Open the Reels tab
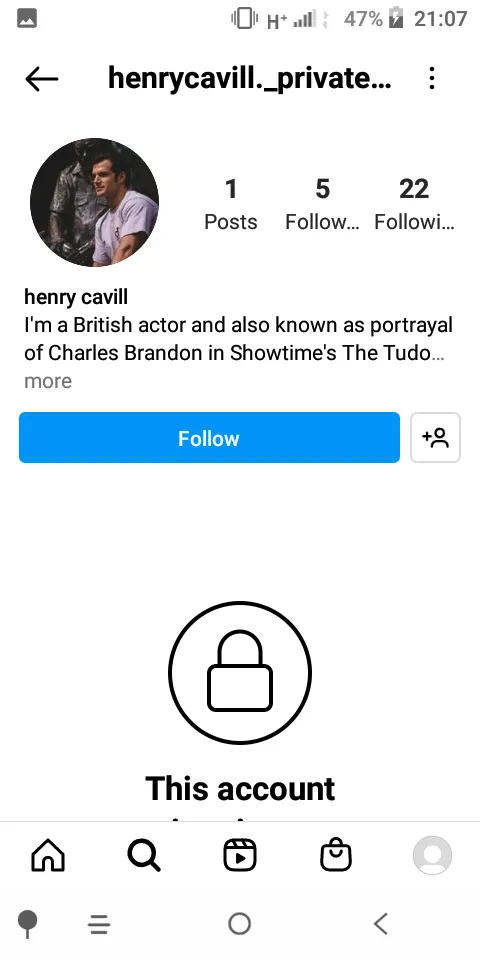Image resolution: width=480 pixels, height=960 pixels. click(240, 855)
